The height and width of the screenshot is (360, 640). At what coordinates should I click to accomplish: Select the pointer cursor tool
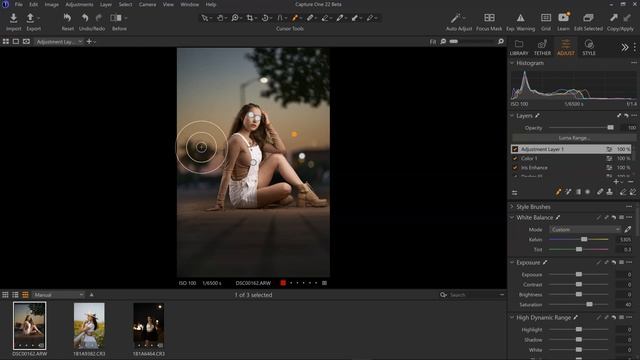pyautogui.click(x=205, y=18)
